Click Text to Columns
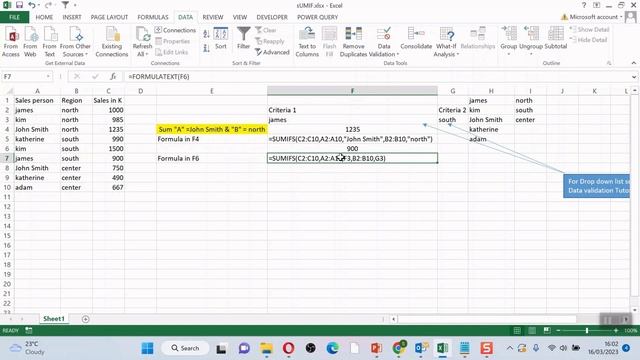 [x=307, y=42]
